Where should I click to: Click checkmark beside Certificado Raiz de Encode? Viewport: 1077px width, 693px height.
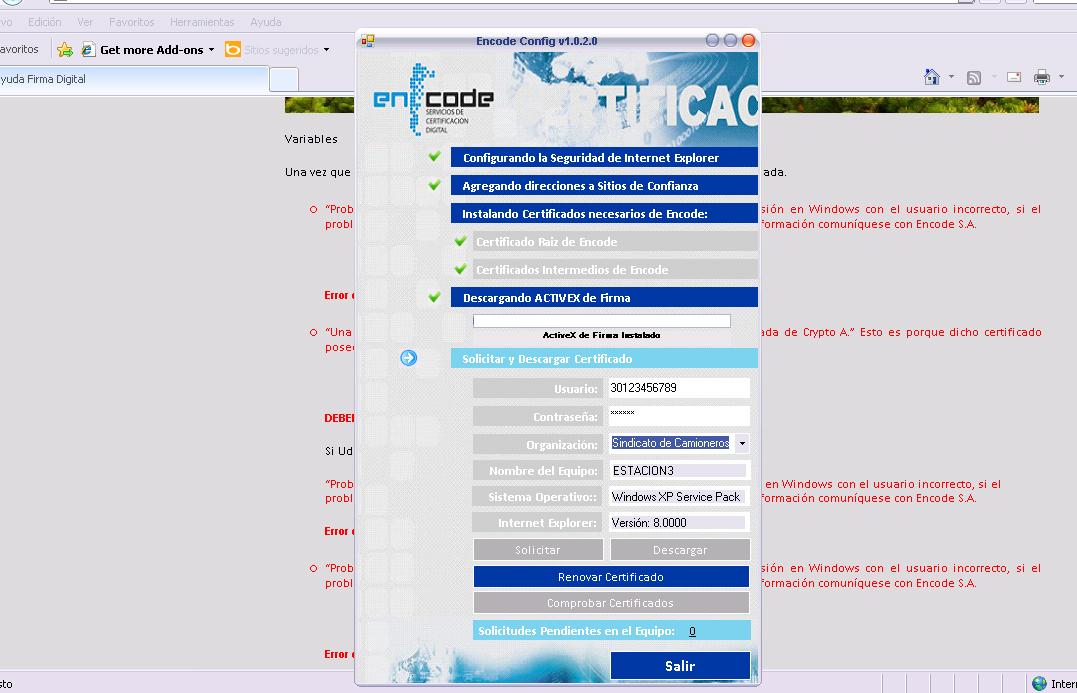(460, 241)
